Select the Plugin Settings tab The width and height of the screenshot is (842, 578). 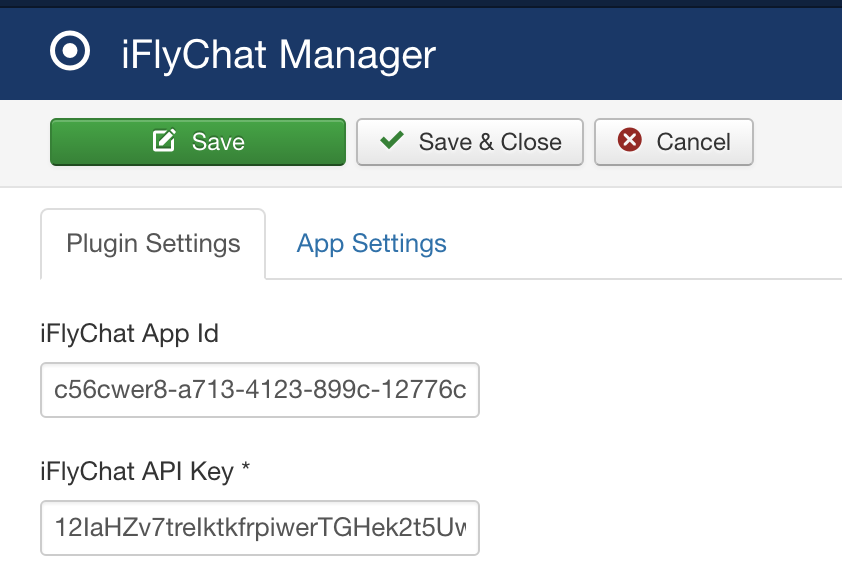(153, 244)
